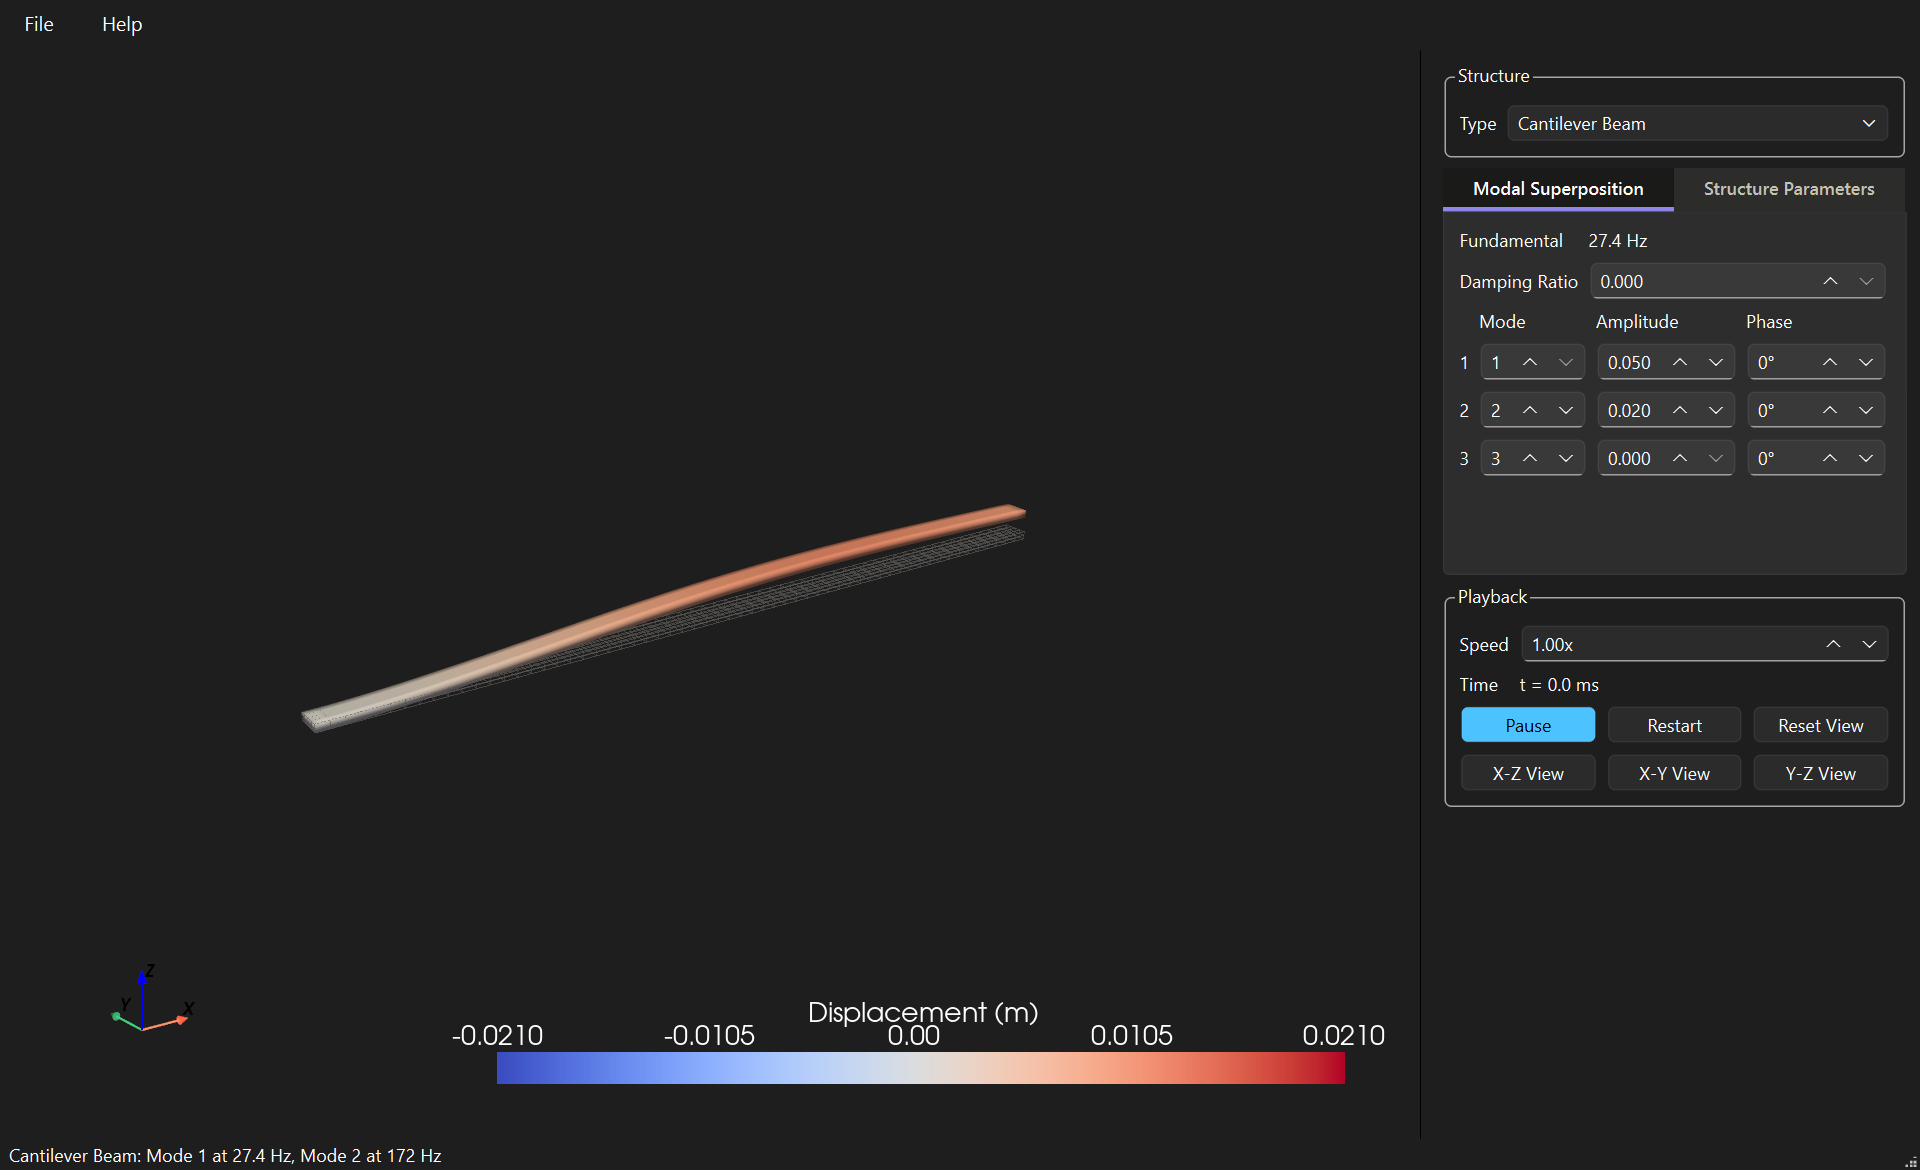Decrease phase angle in row 3
1920x1170 pixels.
pos(1866,459)
